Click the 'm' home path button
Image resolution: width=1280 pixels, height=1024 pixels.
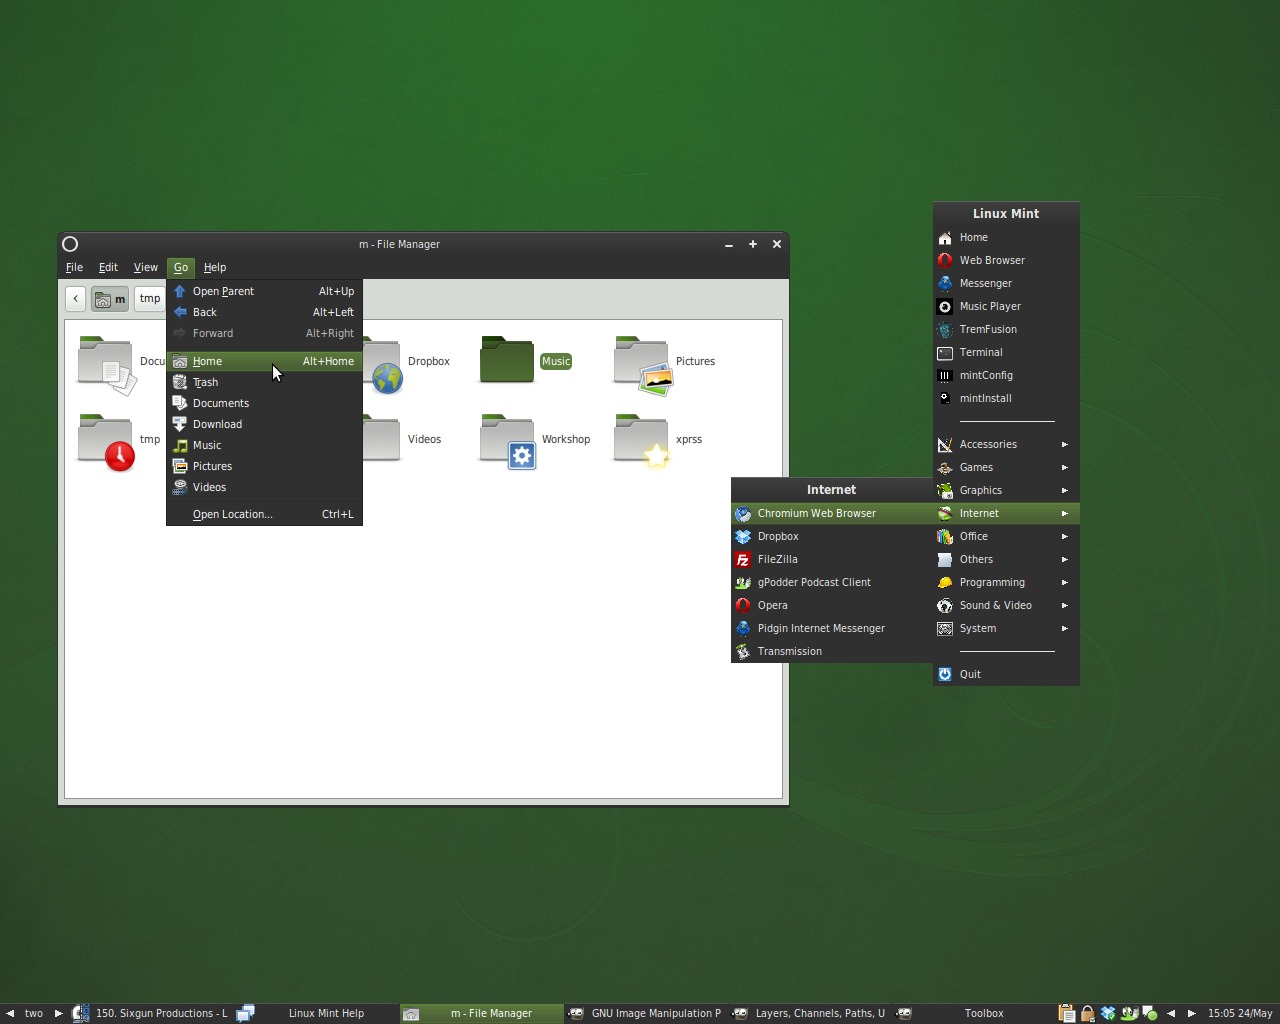click(110, 299)
